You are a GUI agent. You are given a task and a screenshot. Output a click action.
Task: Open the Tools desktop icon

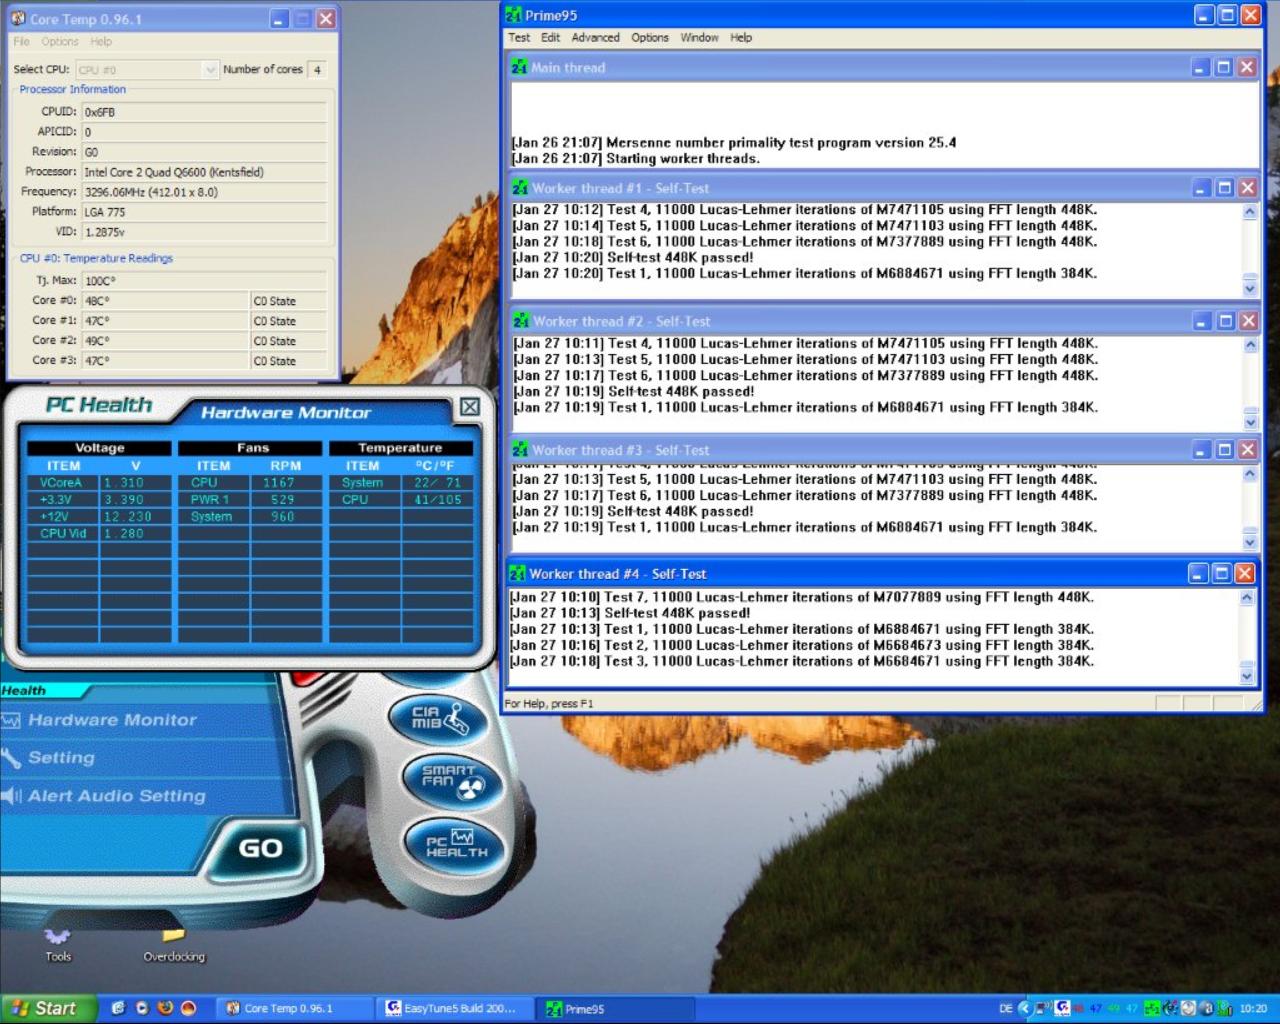click(x=58, y=944)
